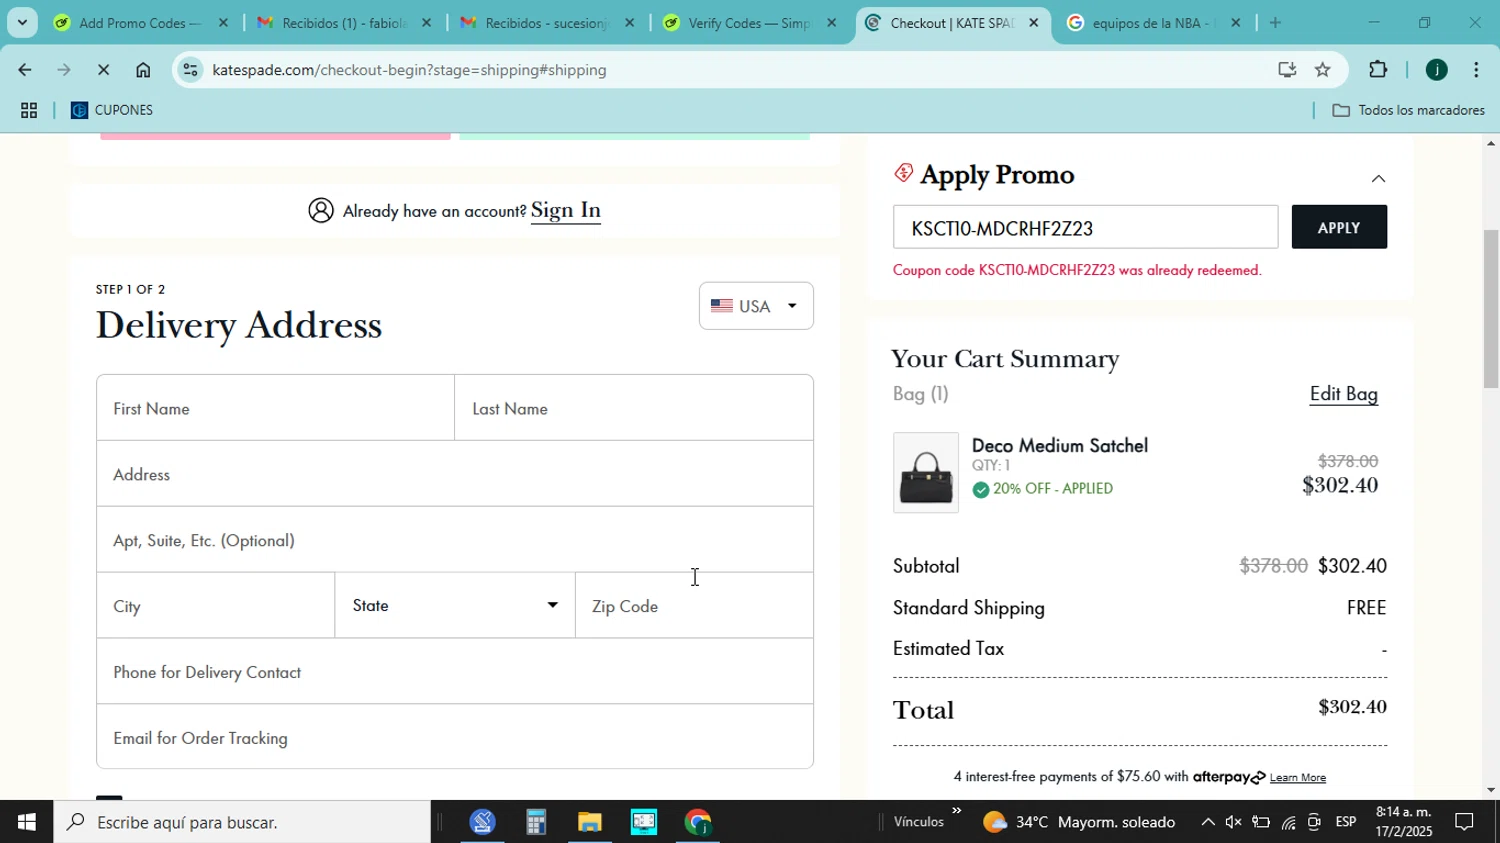1500x843 pixels.
Task: Close the Checkout KATE SPADE tab
Action: [x=1034, y=22]
